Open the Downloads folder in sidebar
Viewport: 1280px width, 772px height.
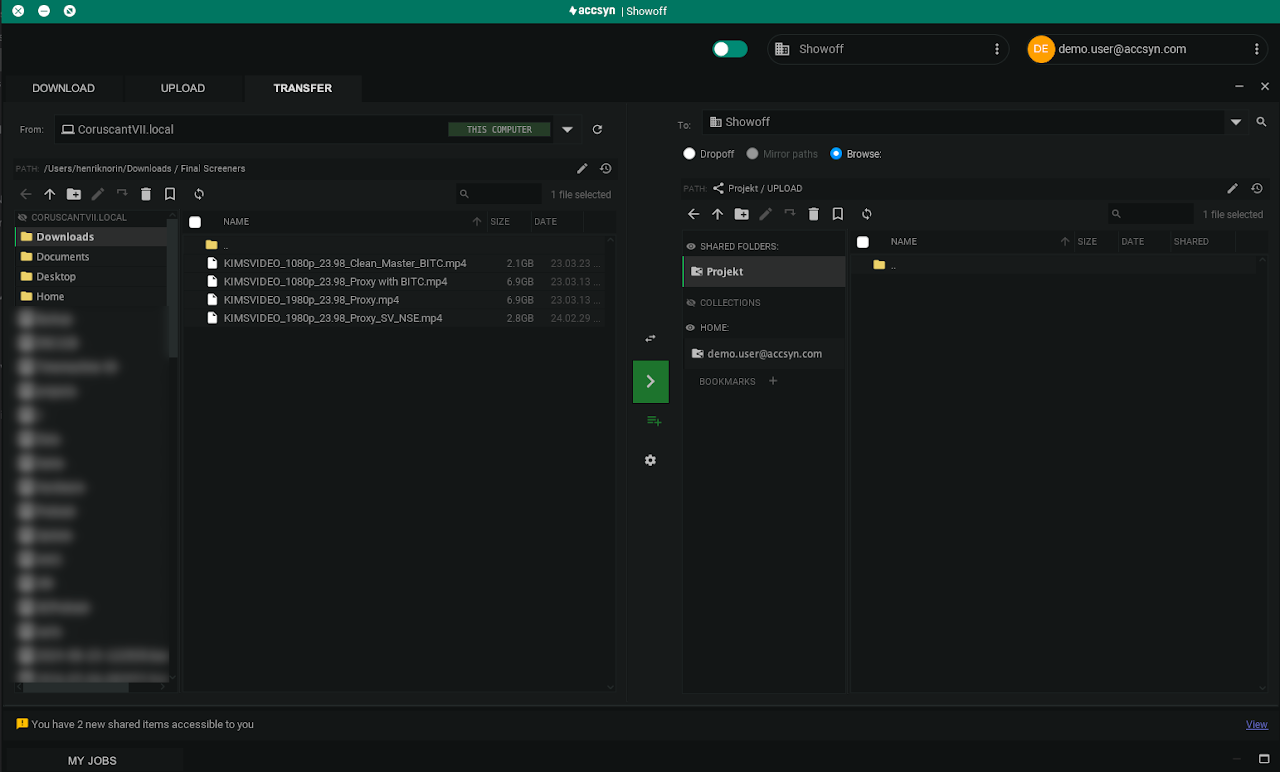[92, 237]
